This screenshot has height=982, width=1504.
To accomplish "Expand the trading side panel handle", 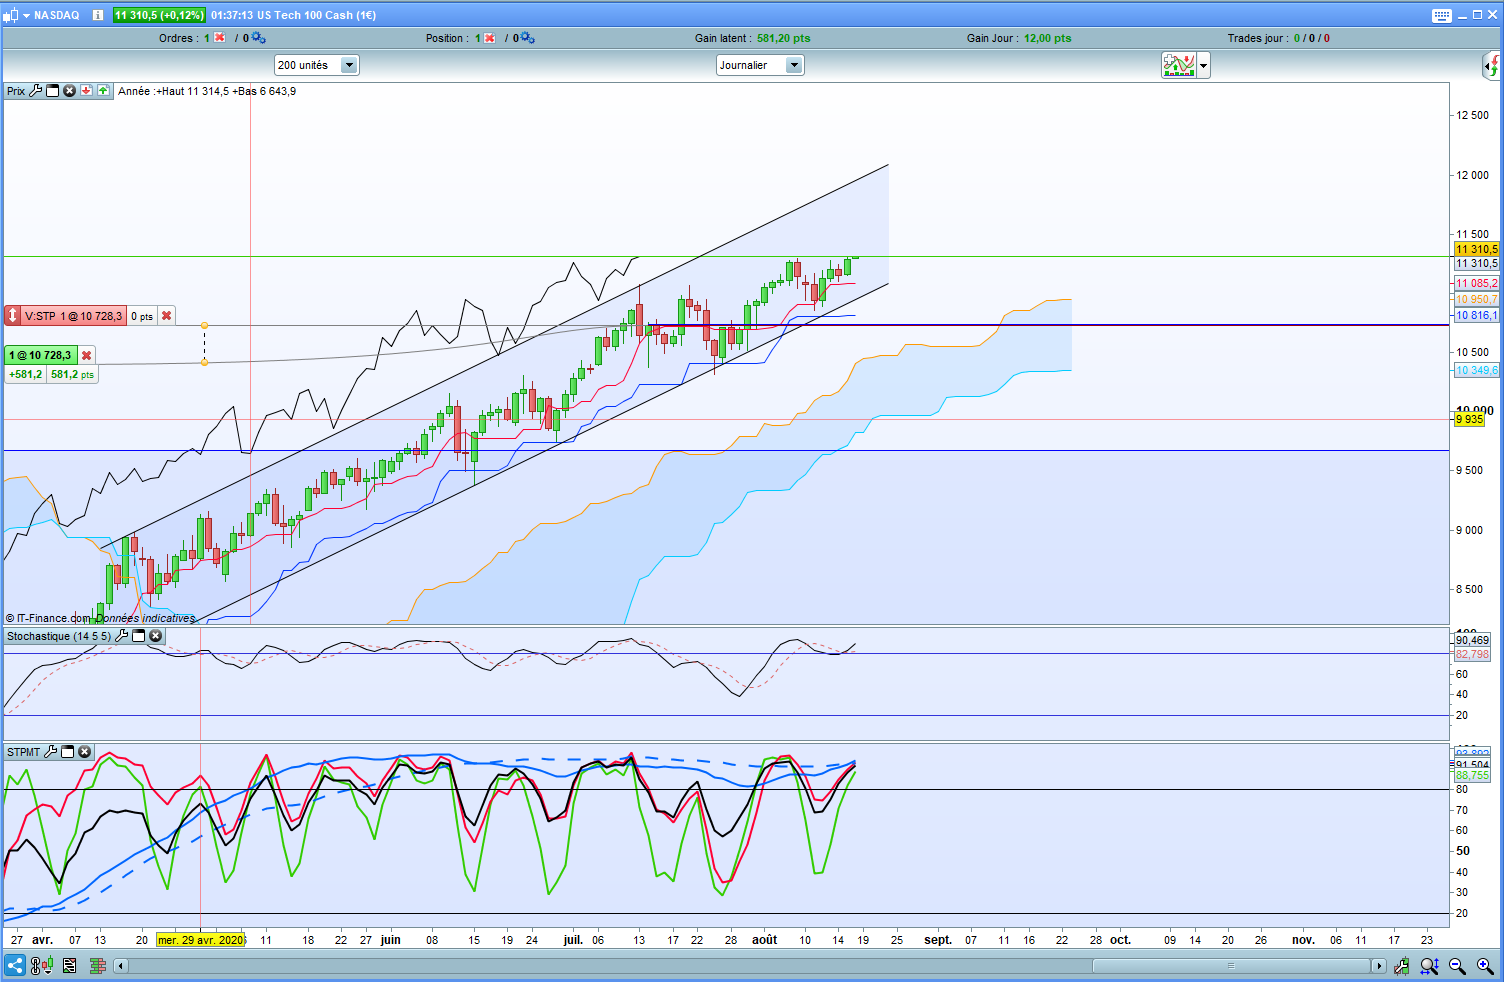I will tap(1492, 66).
